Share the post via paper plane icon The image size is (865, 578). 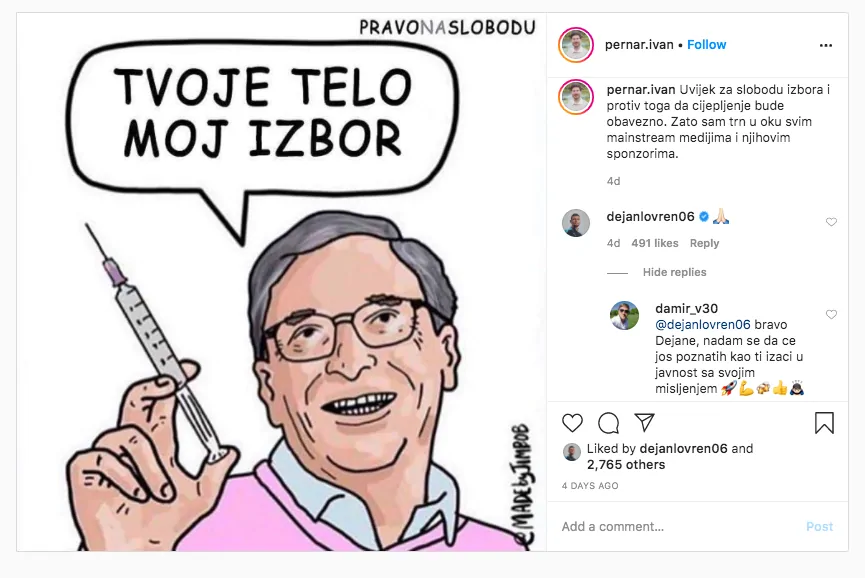pos(644,422)
